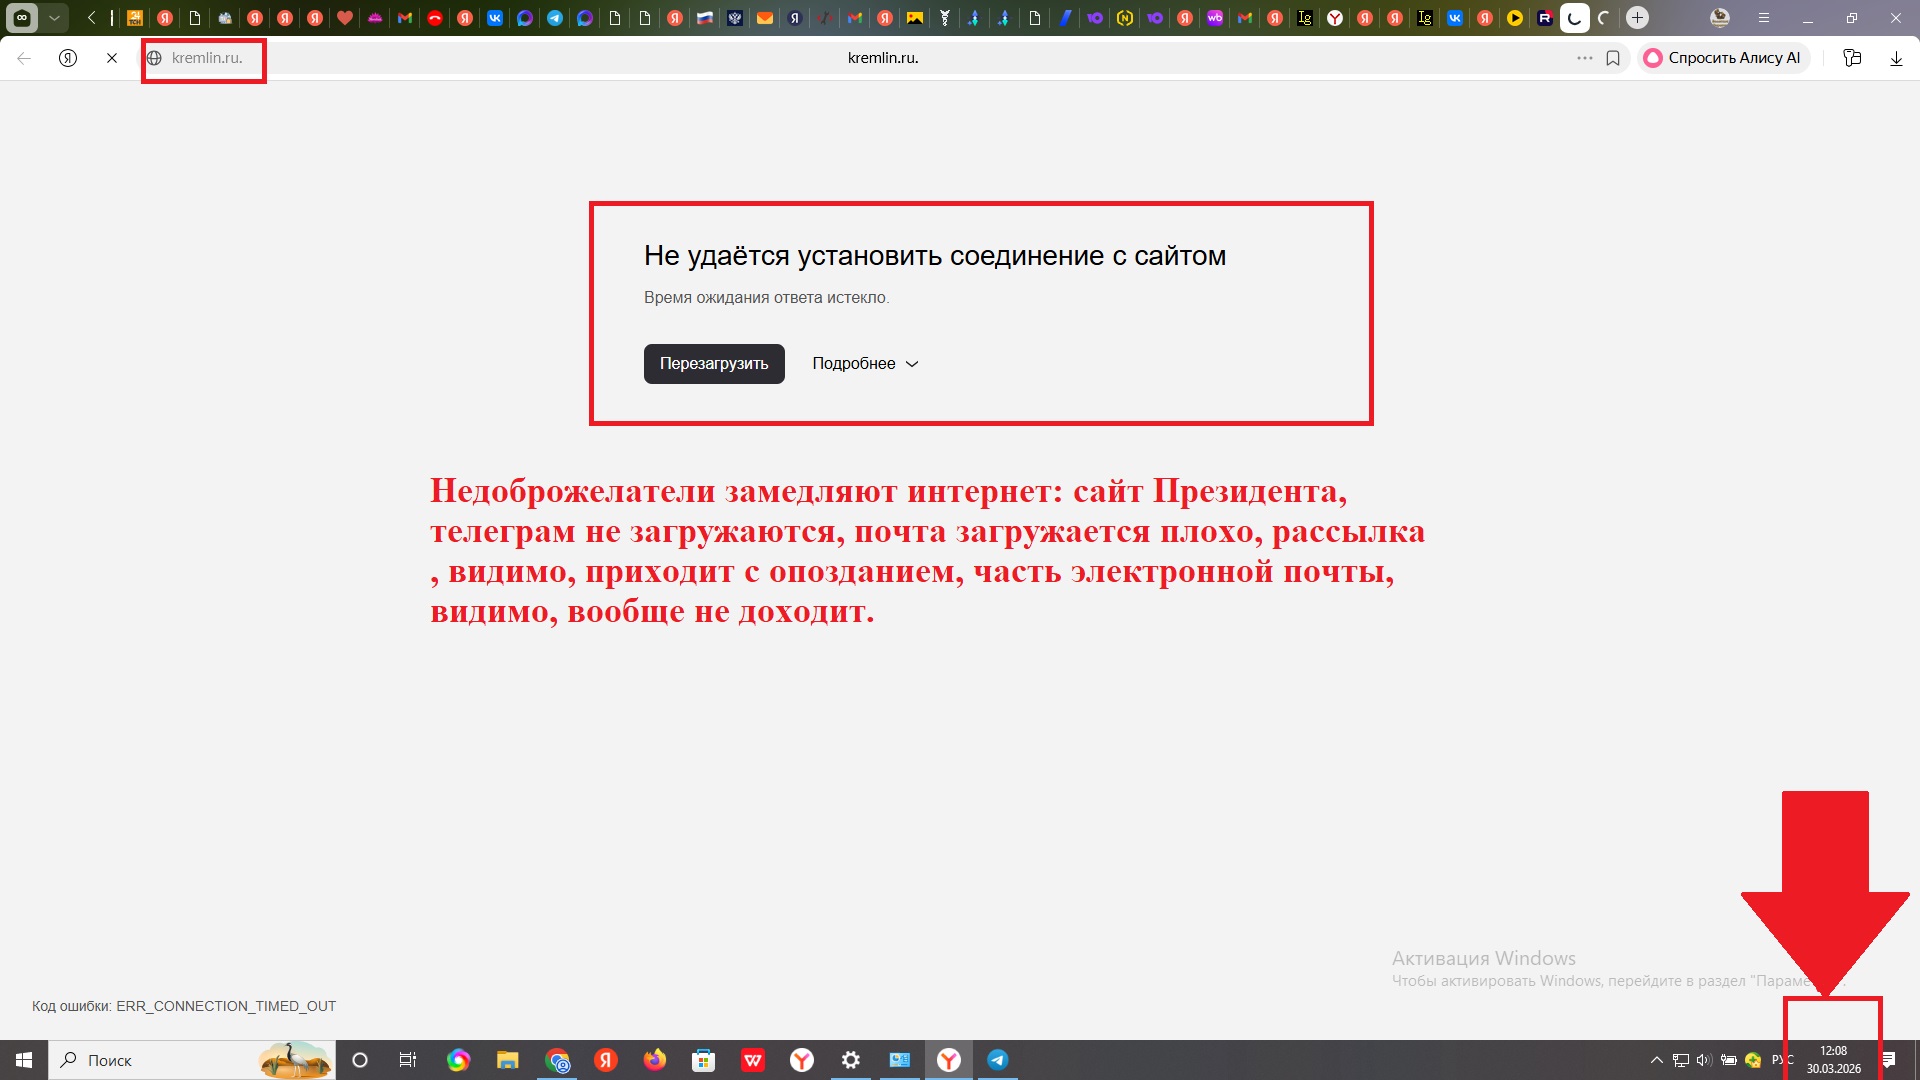Open a new tab with plus button
Screen dimensions: 1920x1080
(x=1637, y=17)
